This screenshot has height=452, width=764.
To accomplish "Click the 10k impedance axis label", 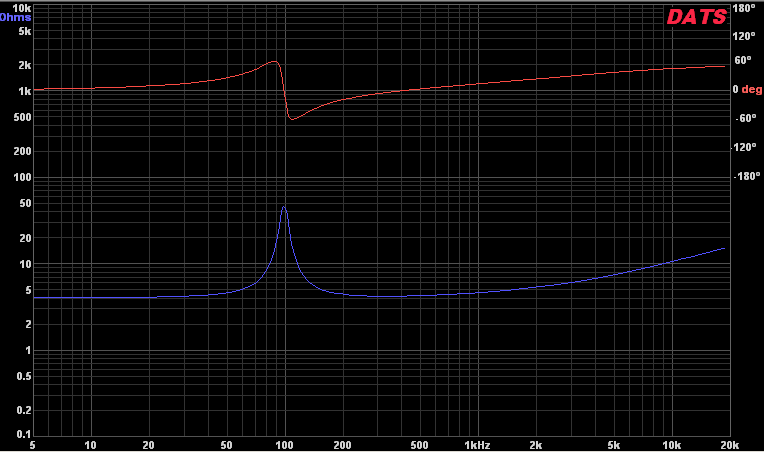I will 21,8.
